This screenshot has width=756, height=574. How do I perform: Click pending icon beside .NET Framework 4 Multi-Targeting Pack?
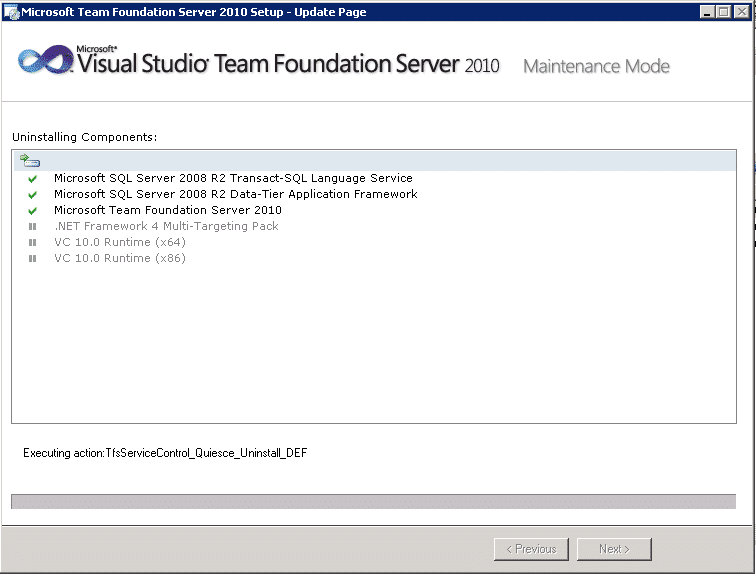click(x=32, y=226)
